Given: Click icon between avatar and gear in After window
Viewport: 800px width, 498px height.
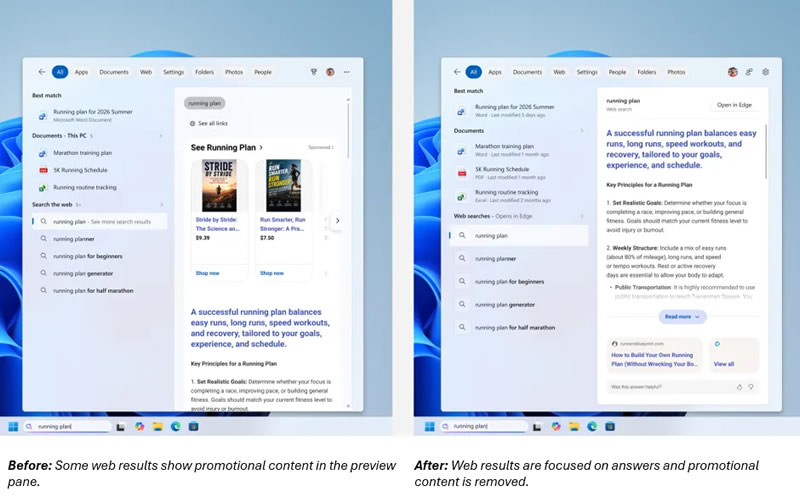Looking at the screenshot, I should 749,72.
